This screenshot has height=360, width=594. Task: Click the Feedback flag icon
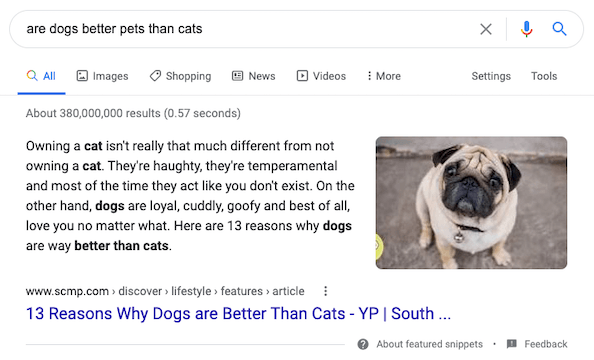(511, 344)
